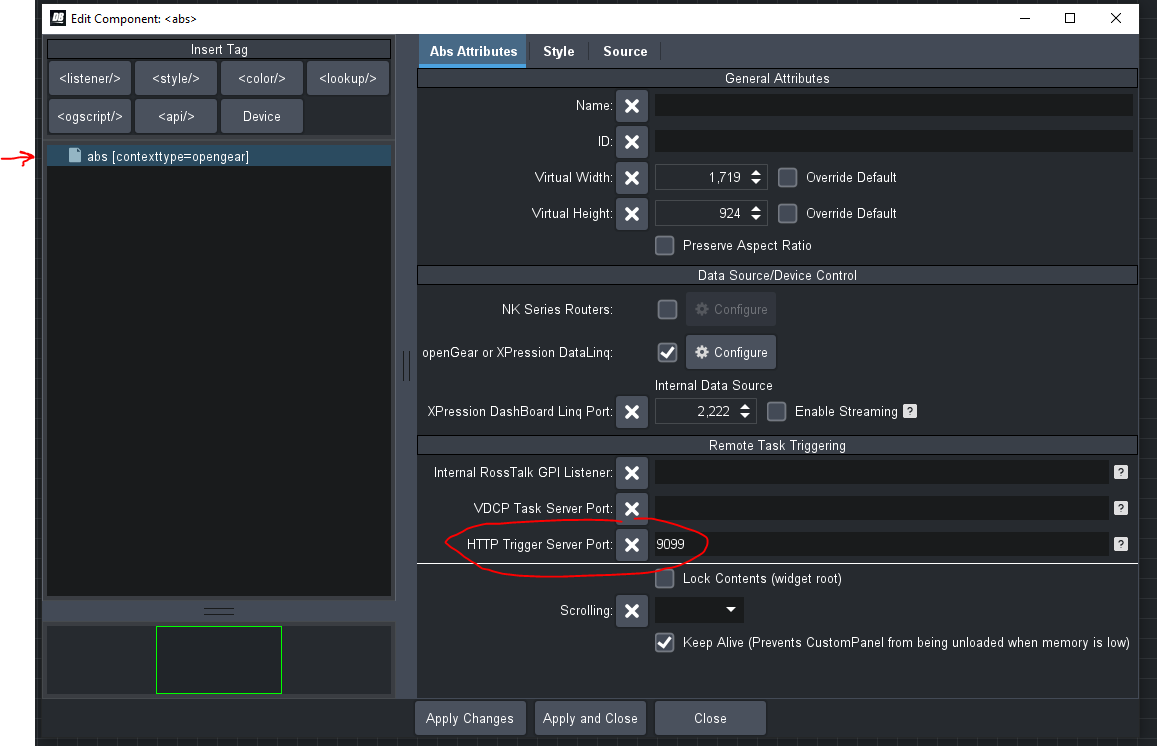Click the horizontal splitter handle above preview

coord(219,611)
